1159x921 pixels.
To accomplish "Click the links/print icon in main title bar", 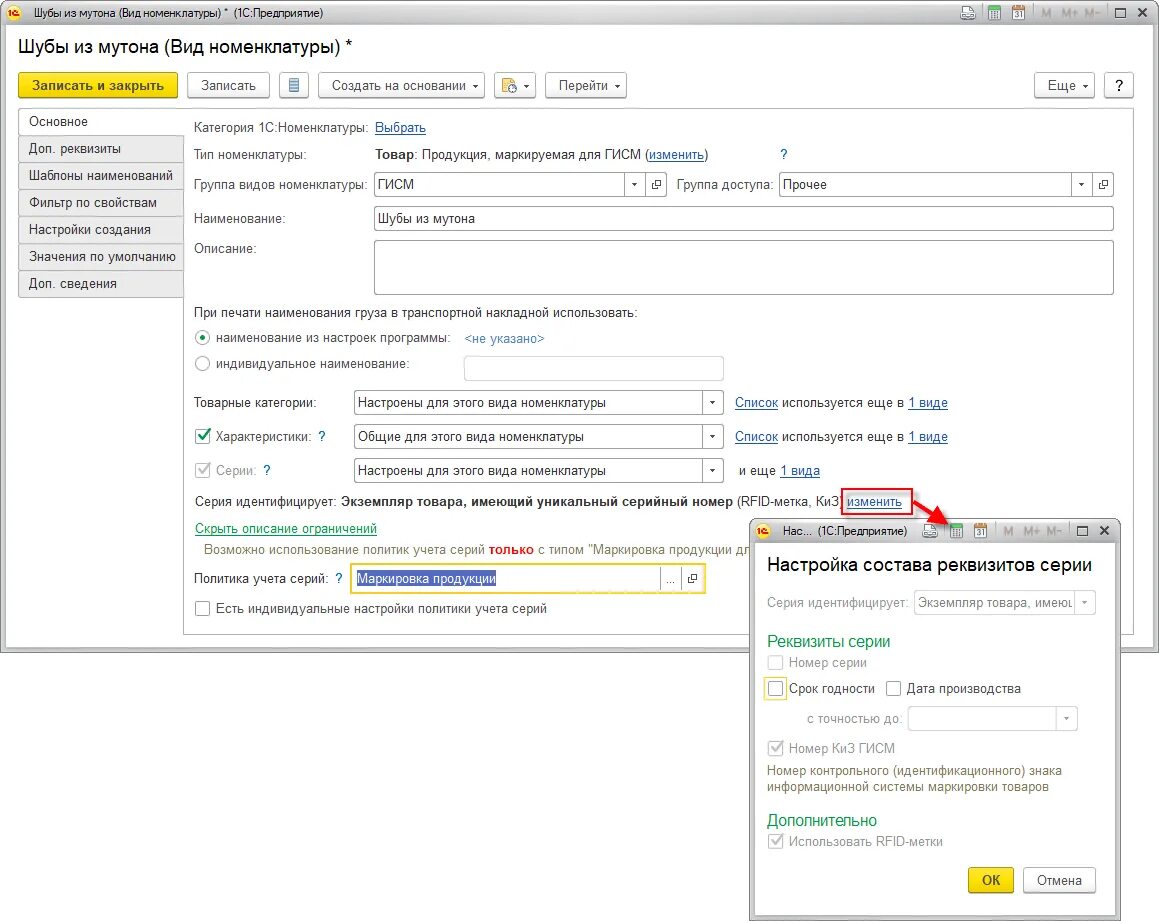I will pos(968,13).
